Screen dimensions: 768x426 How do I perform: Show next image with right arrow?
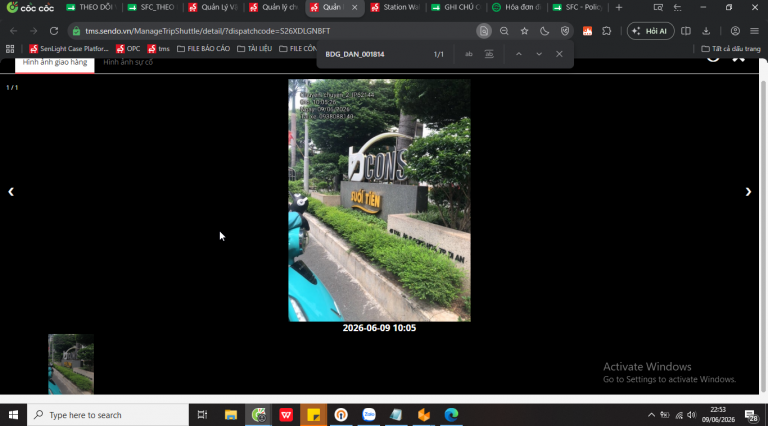tap(748, 192)
